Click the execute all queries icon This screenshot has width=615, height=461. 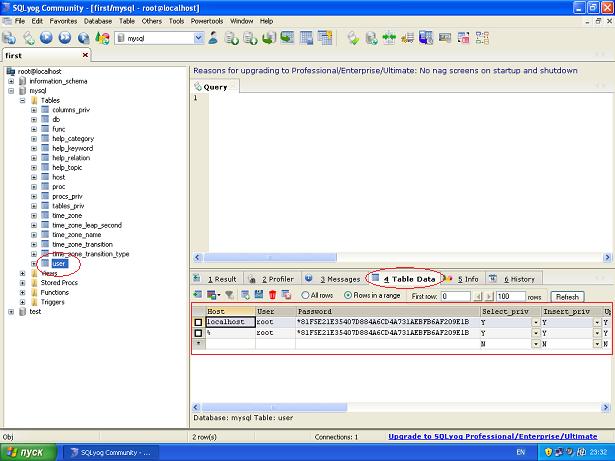coord(65,38)
